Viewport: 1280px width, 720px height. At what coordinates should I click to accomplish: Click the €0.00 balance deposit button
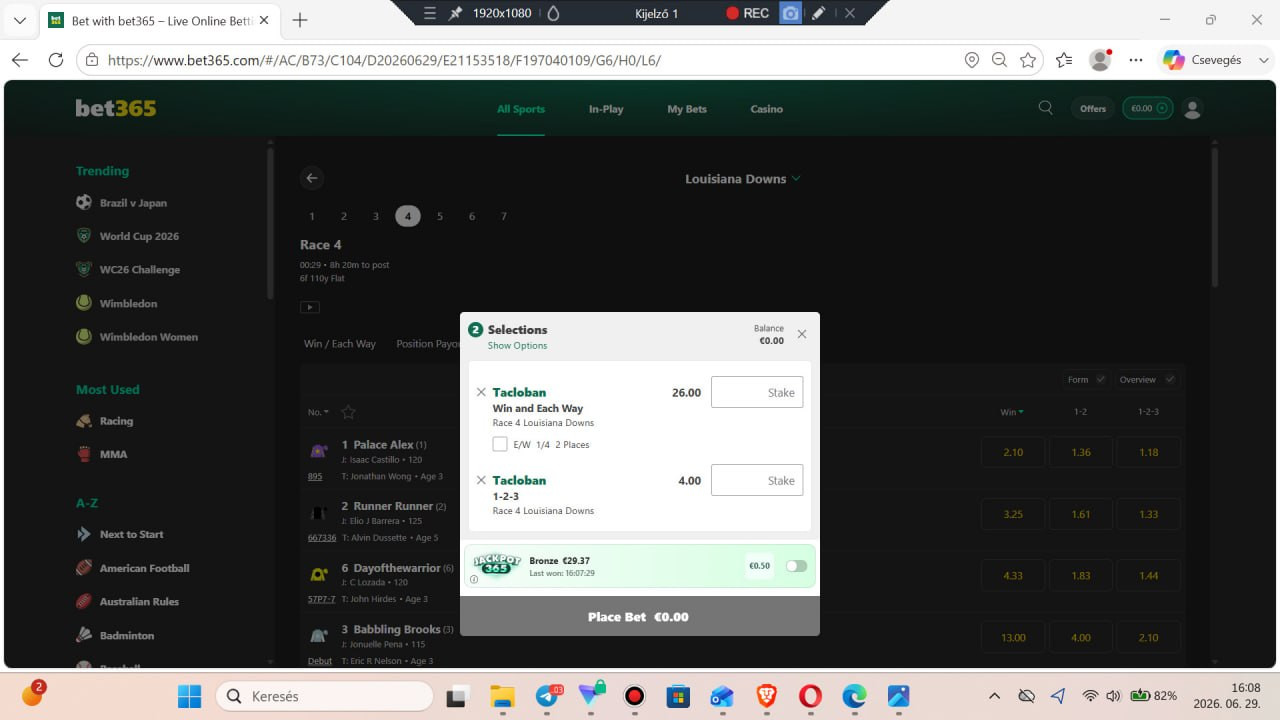click(1147, 108)
